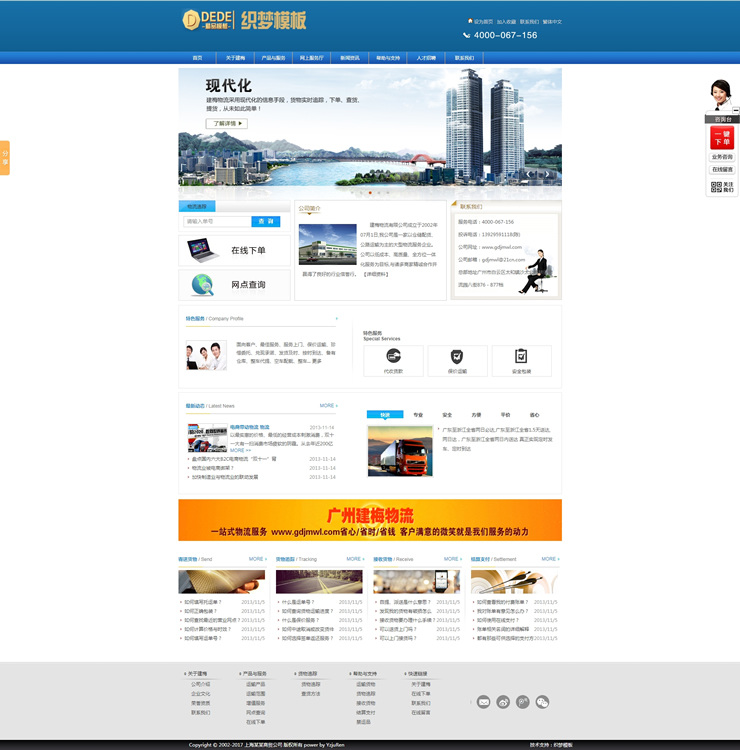Click the WeChat icon in footer

pos(542,702)
